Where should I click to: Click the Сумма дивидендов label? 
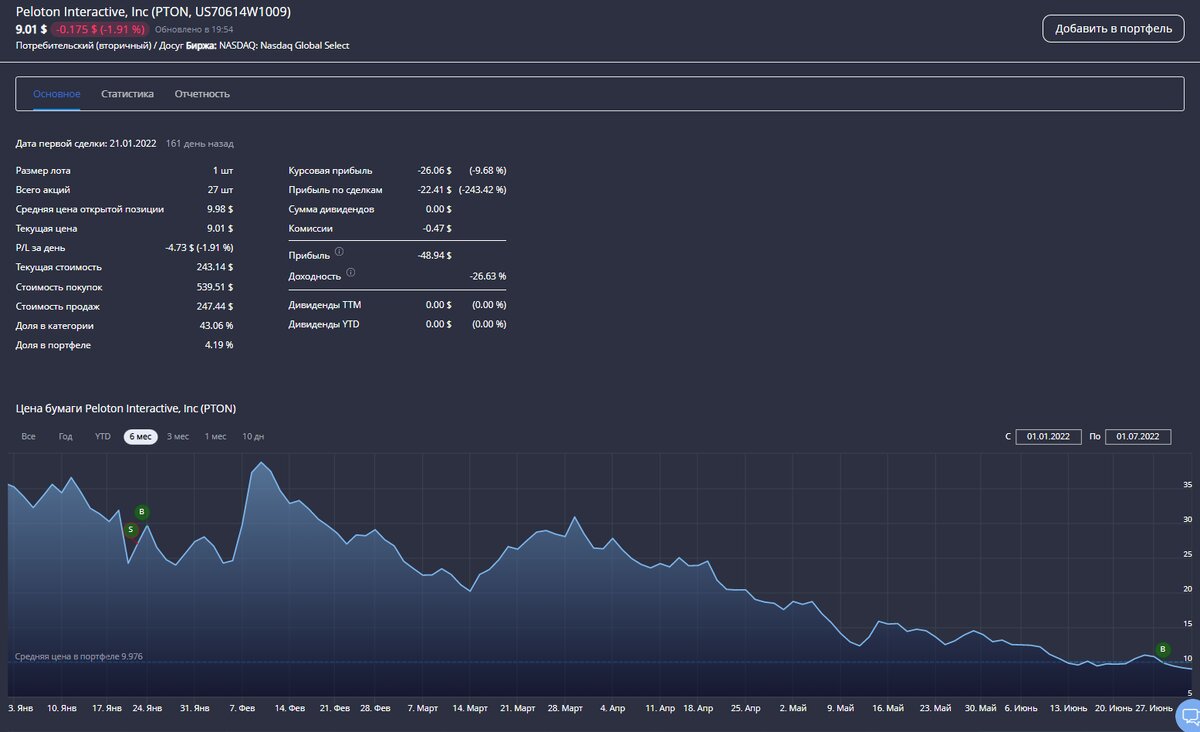pyautogui.click(x=332, y=209)
